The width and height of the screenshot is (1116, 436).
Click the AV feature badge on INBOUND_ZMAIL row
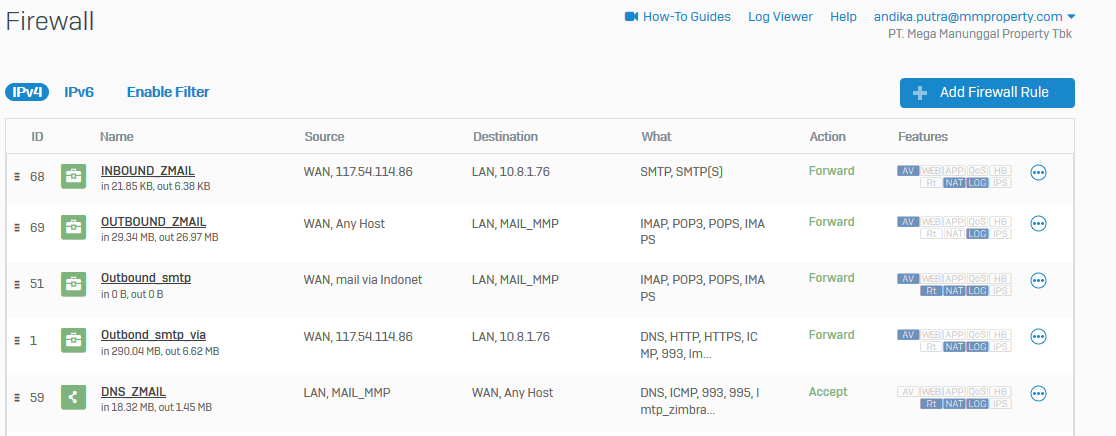click(908, 170)
